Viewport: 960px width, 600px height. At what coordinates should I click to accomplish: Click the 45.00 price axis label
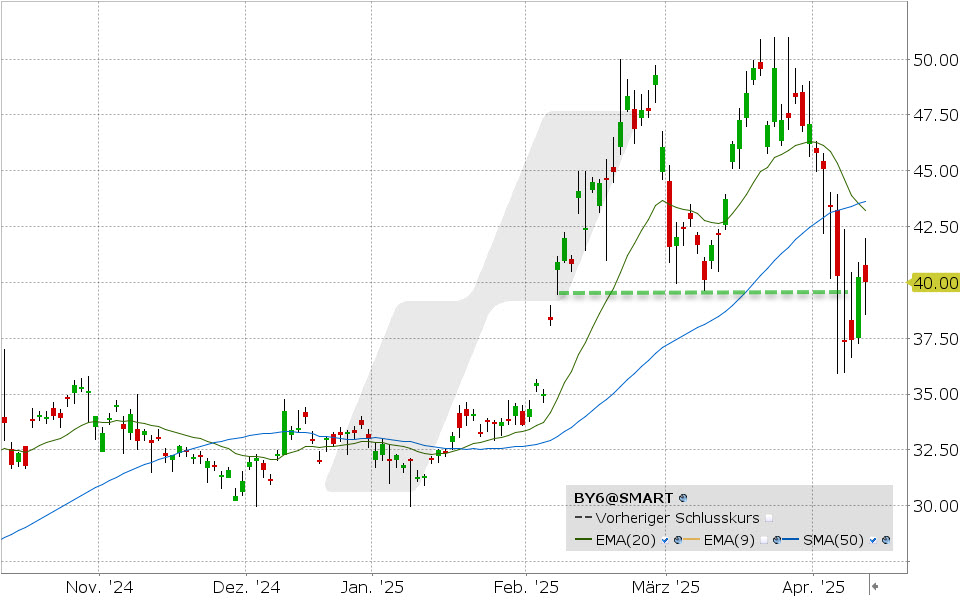935,171
